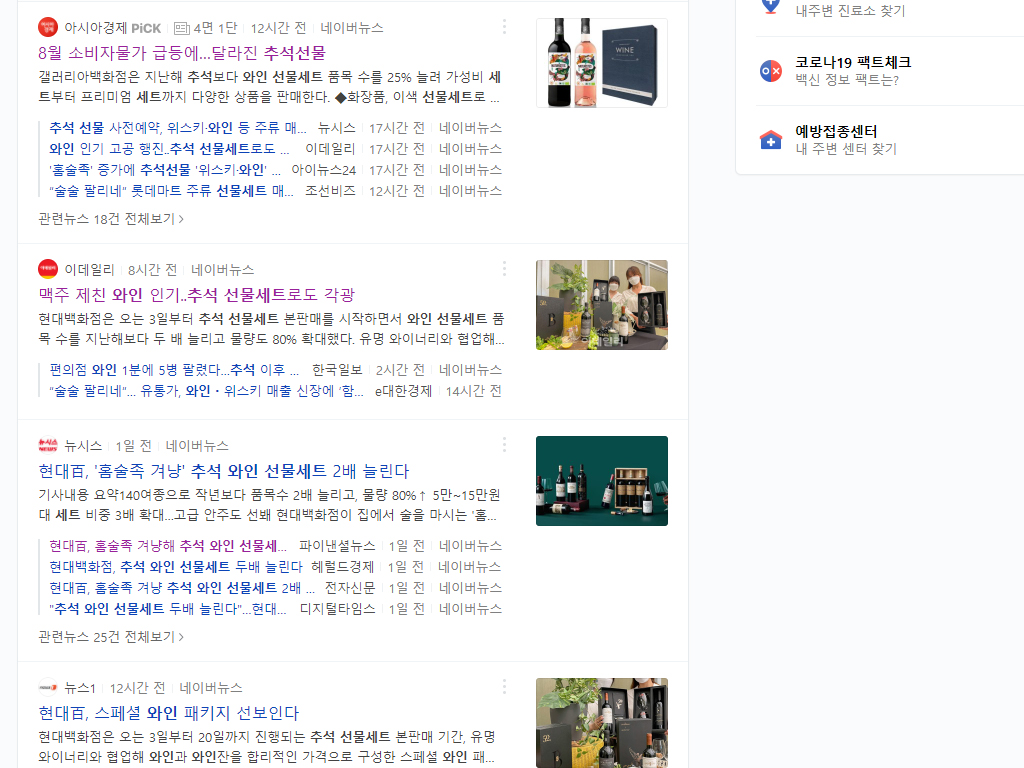The height and width of the screenshot is (768, 1024).
Task: Click the 이데일리 publisher logo icon
Action: pyautogui.click(x=48, y=269)
